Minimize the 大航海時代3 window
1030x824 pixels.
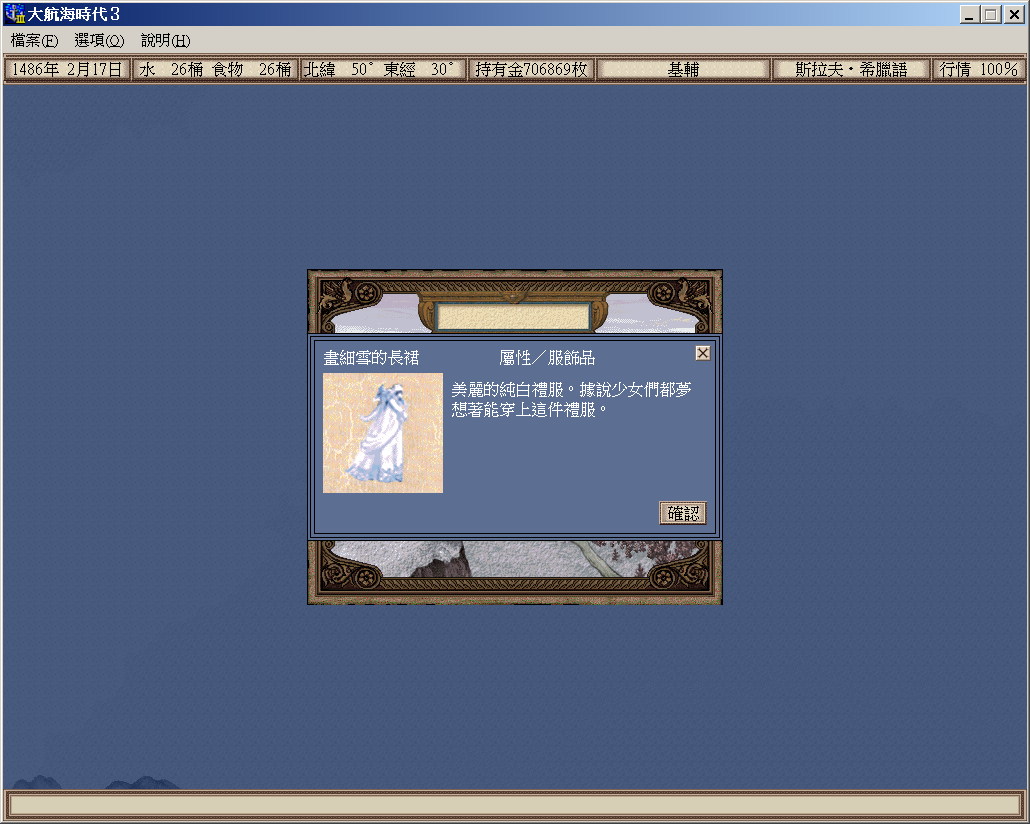pyautogui.click(x=969, y=14)
